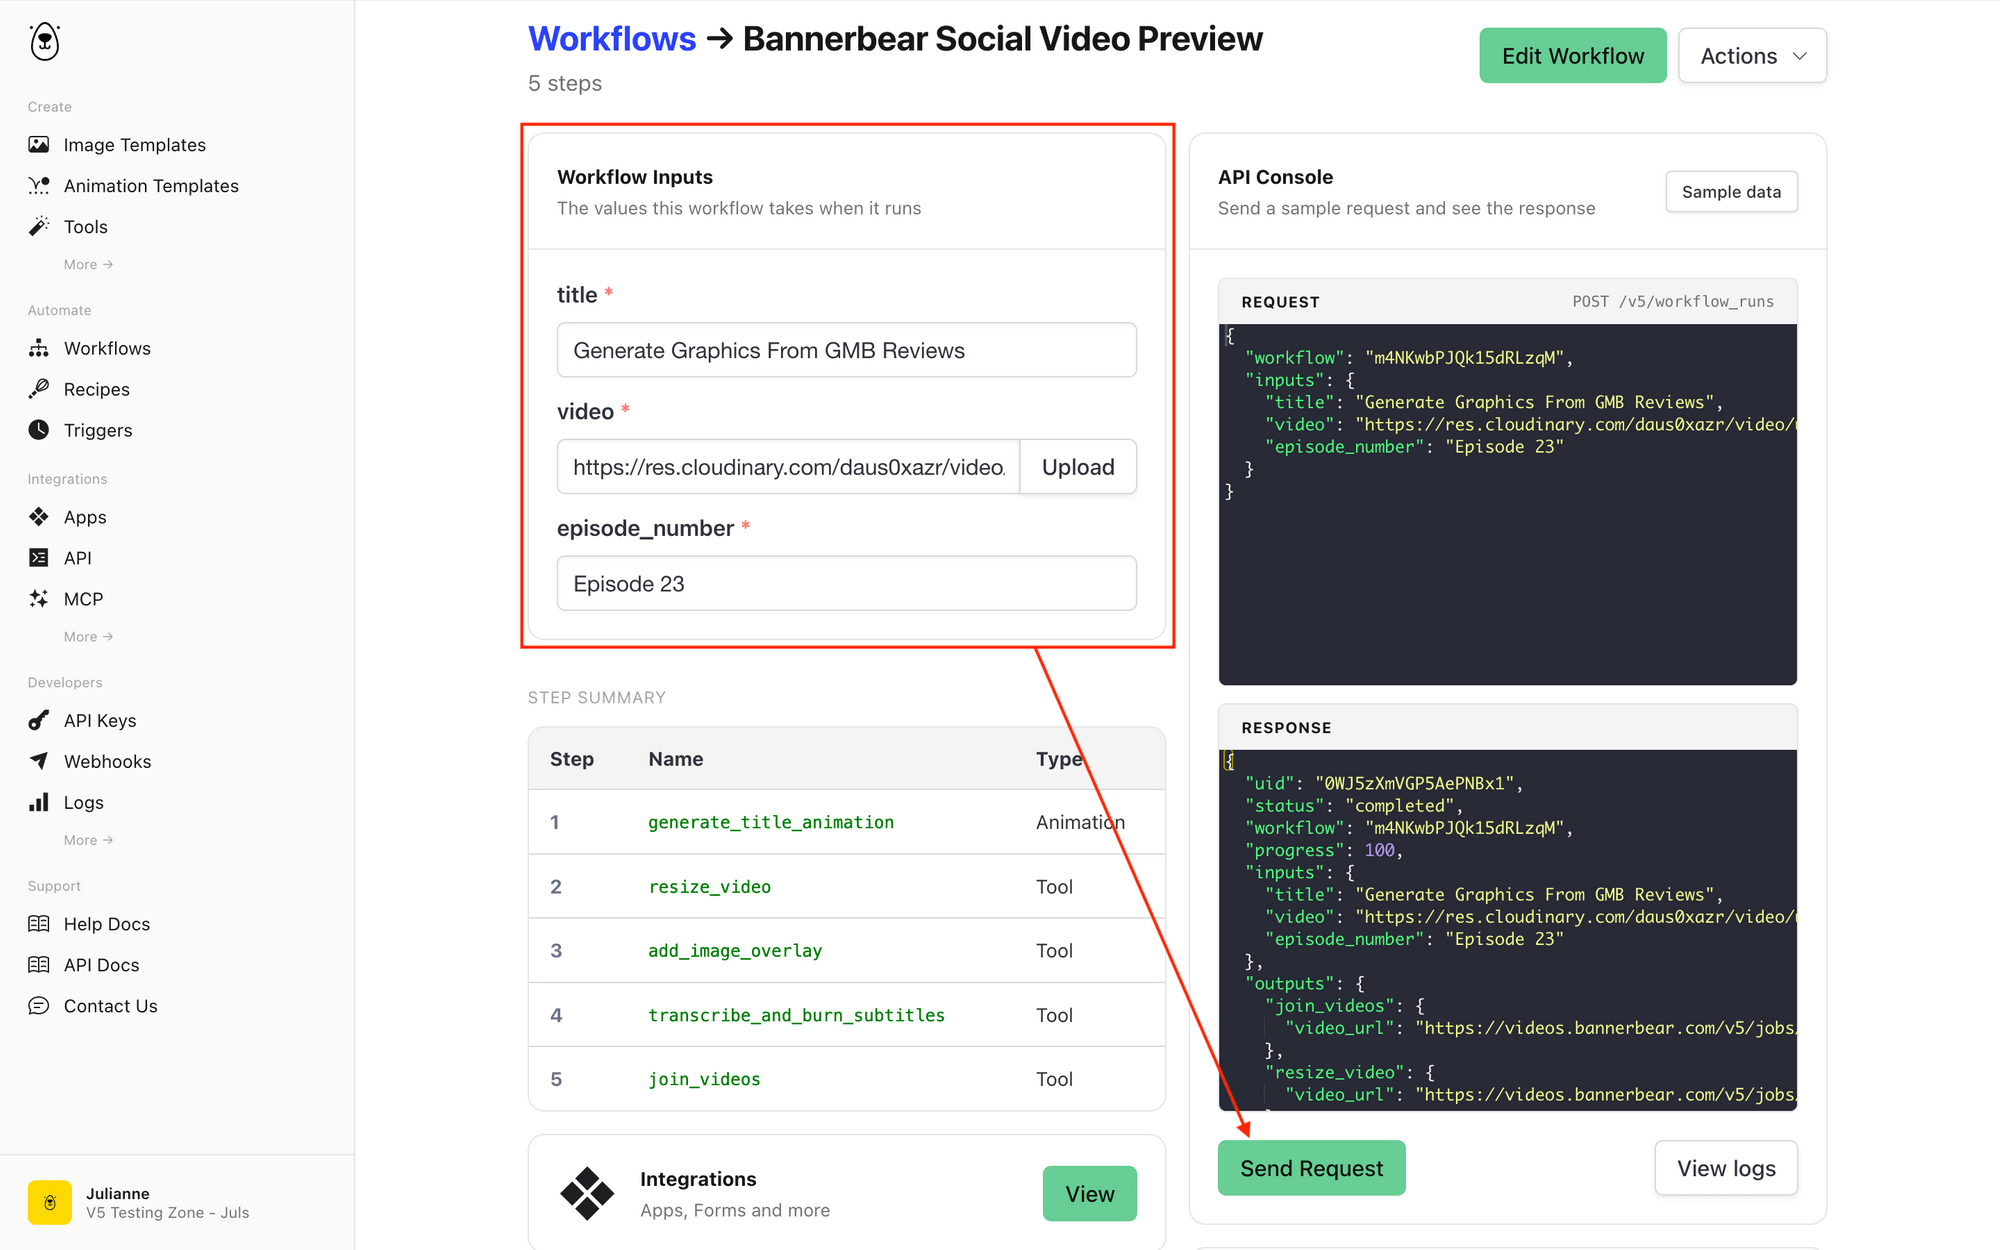The height and width of the screenshot is (1250, 2000).
Task: Open the resize_video step link
Action: pos(710,887)
